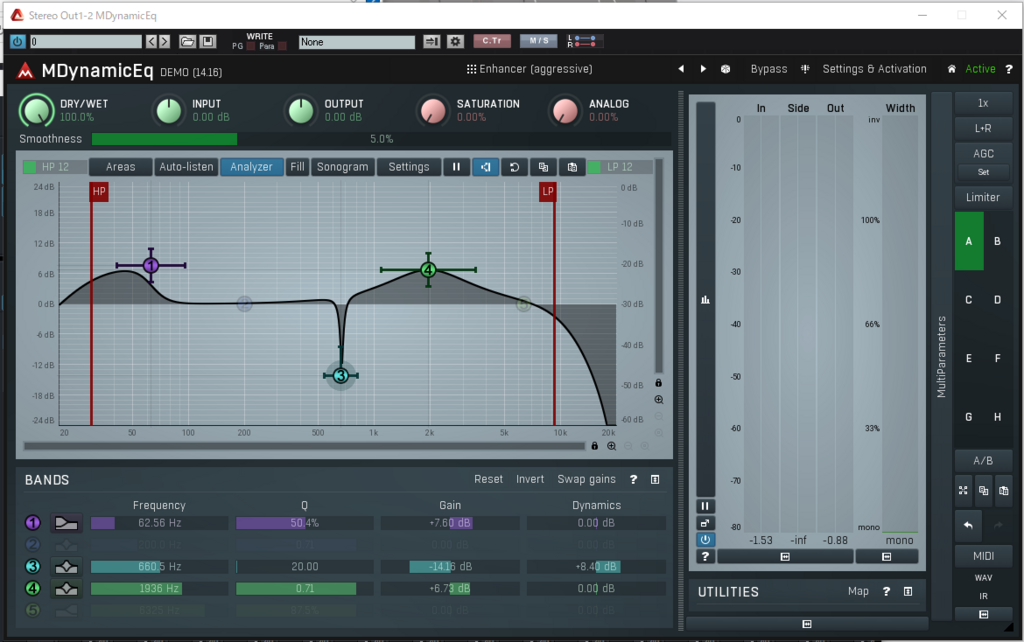Toggle Bypass on the plugin
This screenshot has height=642, width=1024.
[x=769, y=69]
